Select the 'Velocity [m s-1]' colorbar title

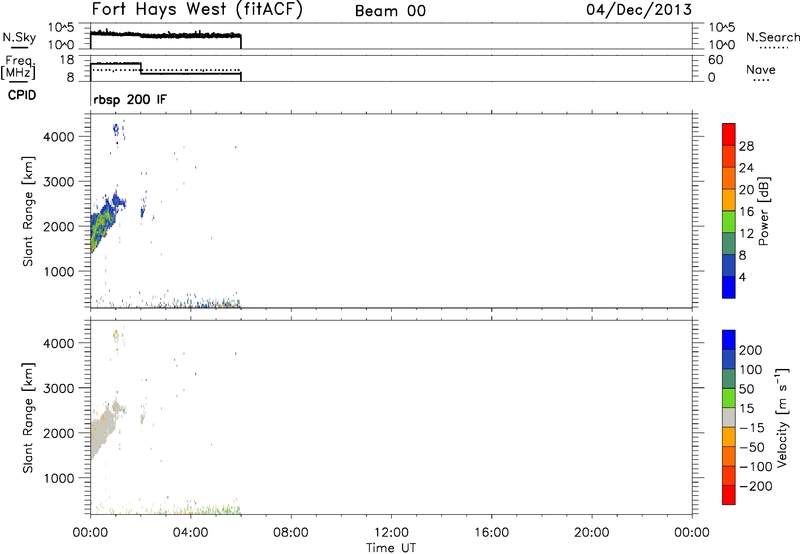782,417
